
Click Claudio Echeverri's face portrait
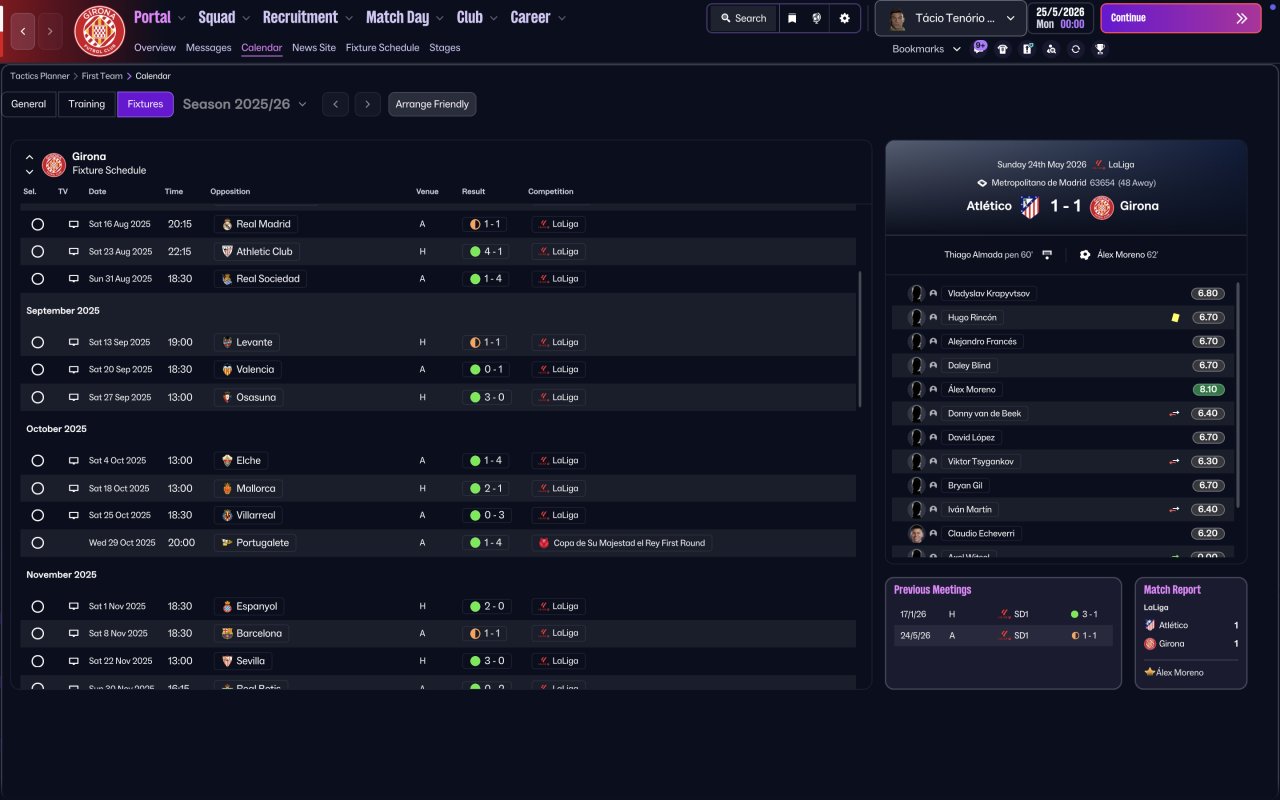(x=916, y=533)
